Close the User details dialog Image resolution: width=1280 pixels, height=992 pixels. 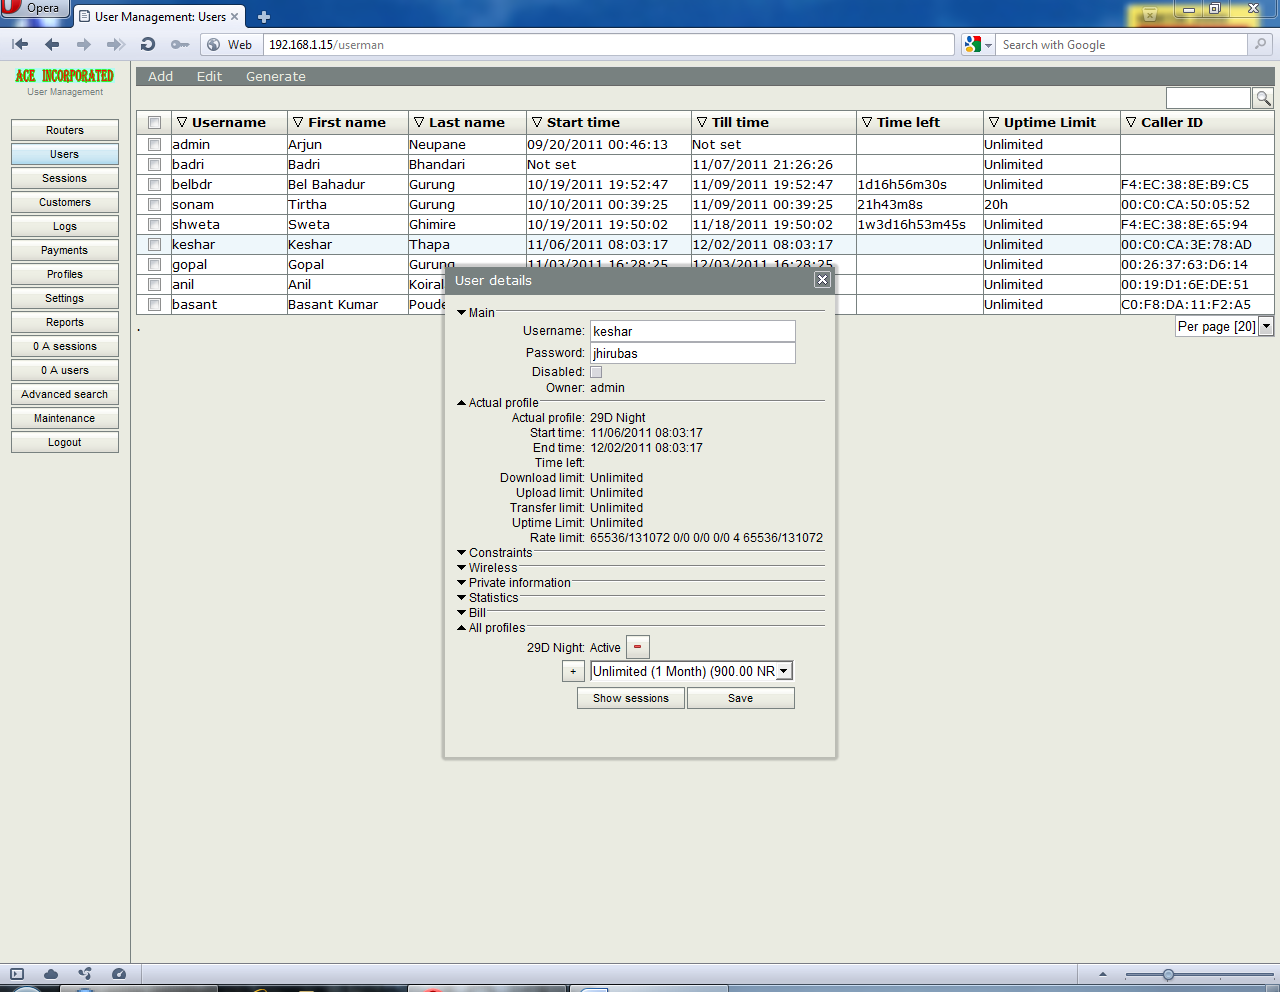tap(822, 280)
